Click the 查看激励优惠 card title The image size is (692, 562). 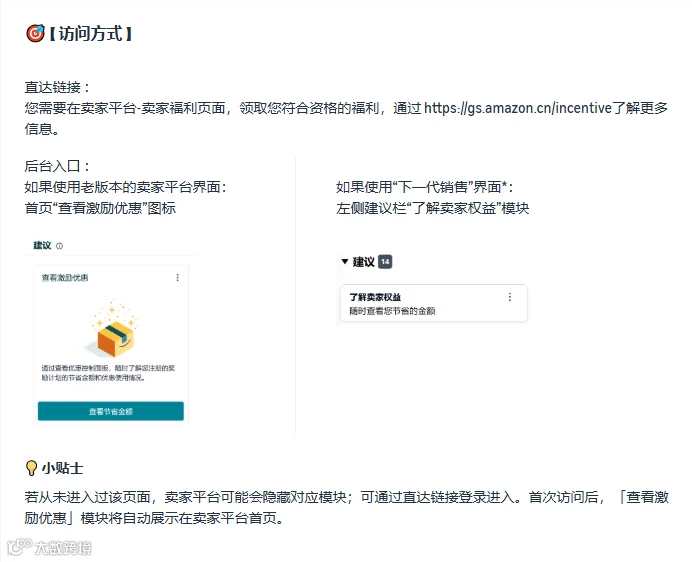pyautogui.click(x=65, y=278)
